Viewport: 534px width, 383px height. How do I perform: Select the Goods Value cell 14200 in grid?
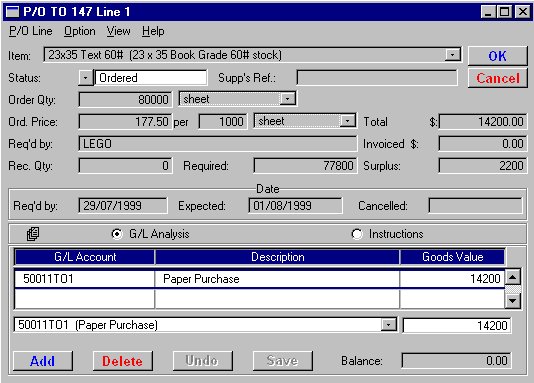click(452, 279)
